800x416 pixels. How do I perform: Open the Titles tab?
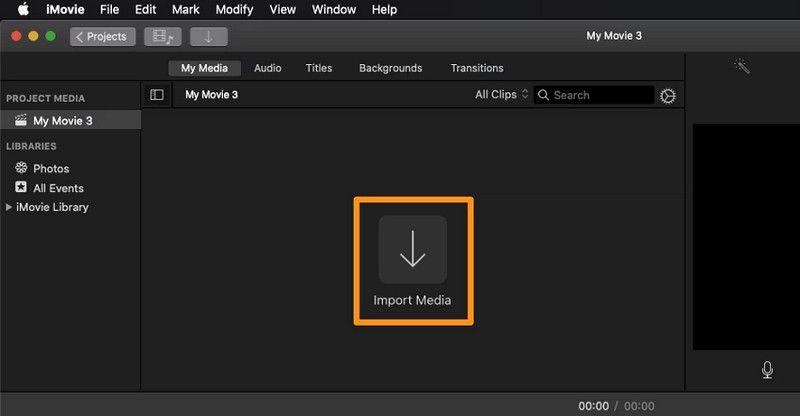(319, 68)
